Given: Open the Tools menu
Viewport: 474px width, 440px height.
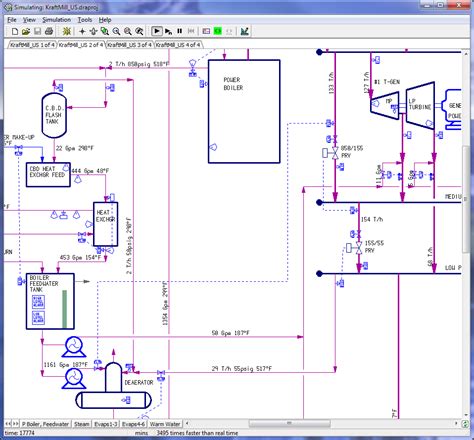Looking at the screenshot, I should pos(85,20).
